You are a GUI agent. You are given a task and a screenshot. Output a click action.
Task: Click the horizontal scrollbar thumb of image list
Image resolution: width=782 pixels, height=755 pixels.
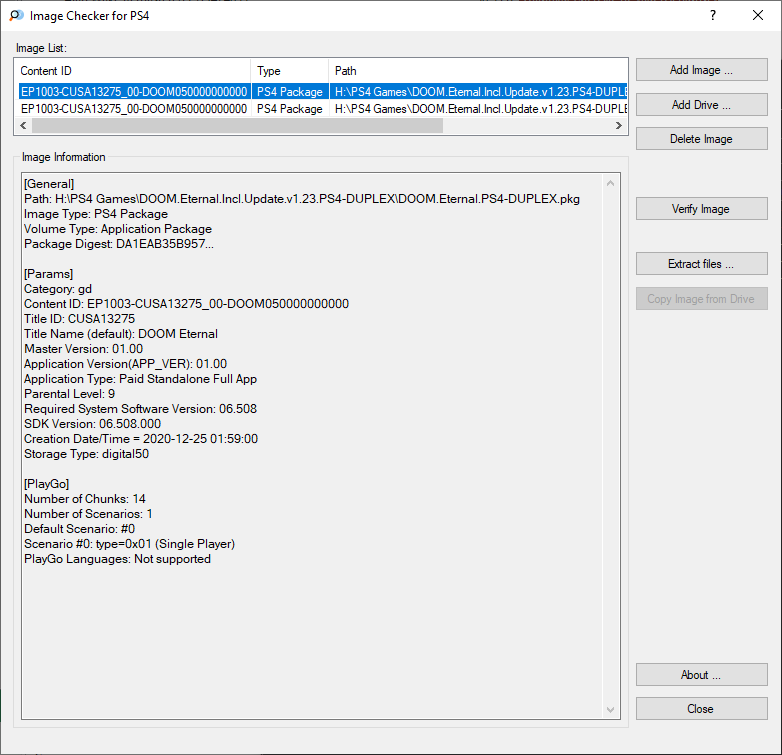pyautogui.click(x=237, y=126)
